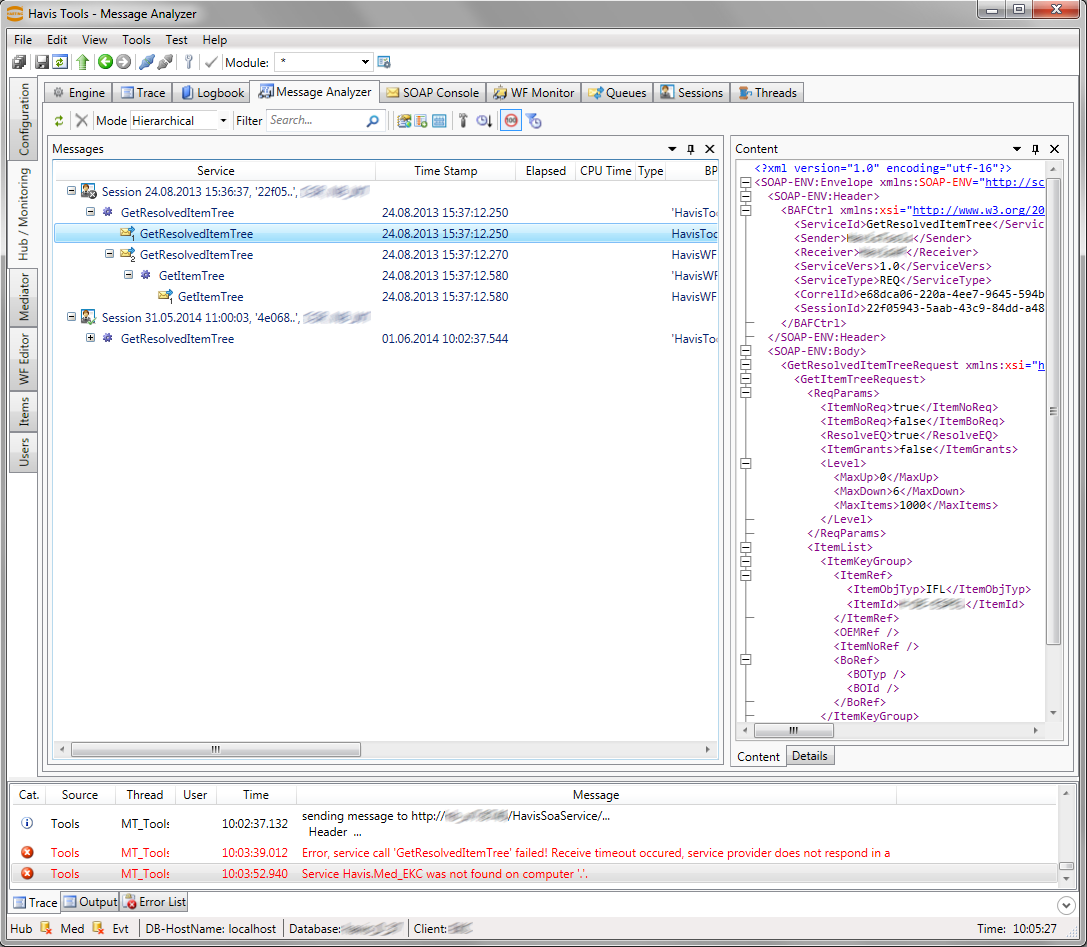Refresh messages with green arrows icon
The height and width of the screenshot is (947, 1087).
pos(59,121)
